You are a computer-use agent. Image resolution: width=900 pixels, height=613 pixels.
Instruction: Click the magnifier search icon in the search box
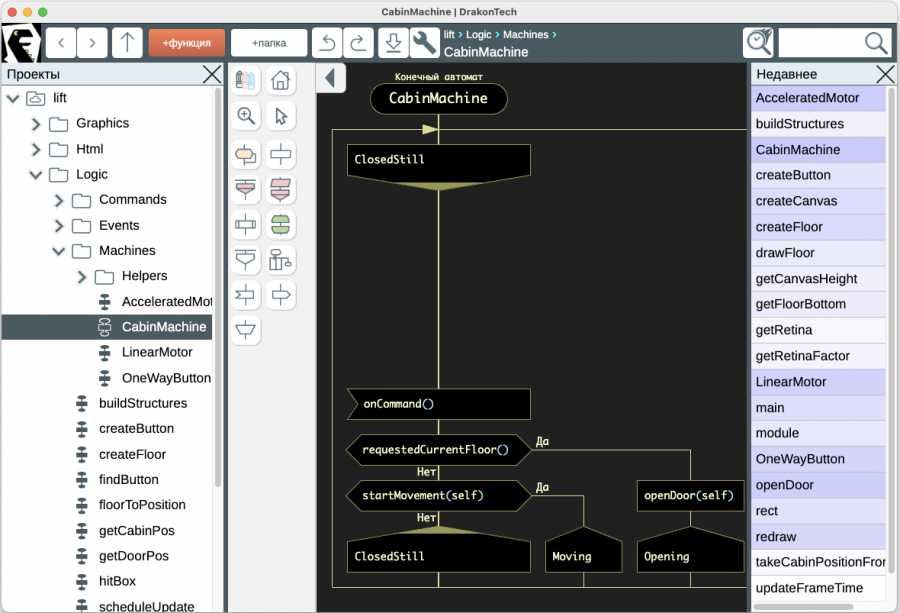pyautogui.click(x=876, y=43)
